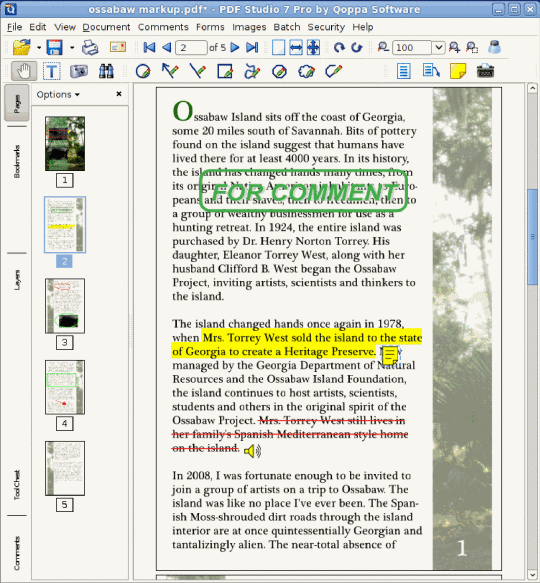This screenshot has height=583, width=540.
Task: Switch to the ToolChest side tab
Action: point(17,485)
